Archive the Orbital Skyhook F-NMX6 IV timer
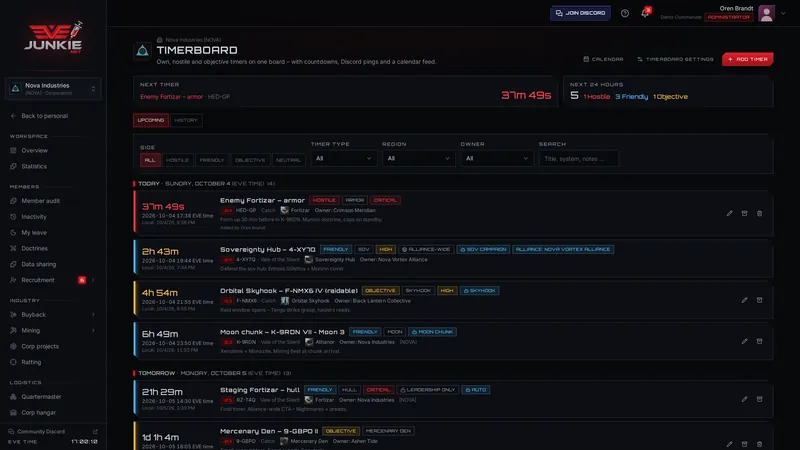The height and width of the screenshot is (450, 800). click(x=759, y=300)
